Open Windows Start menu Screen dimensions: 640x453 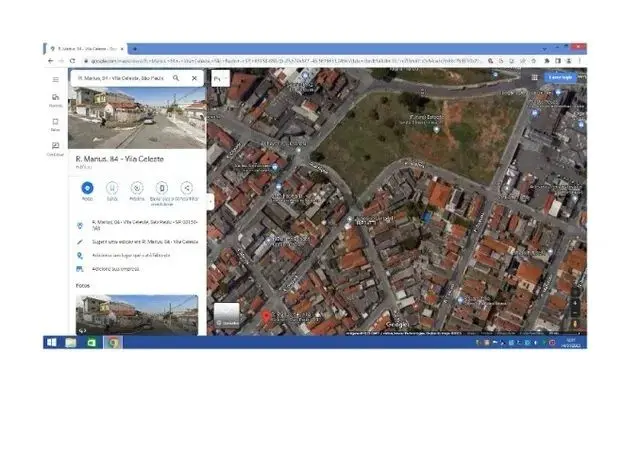click(51, 342)
